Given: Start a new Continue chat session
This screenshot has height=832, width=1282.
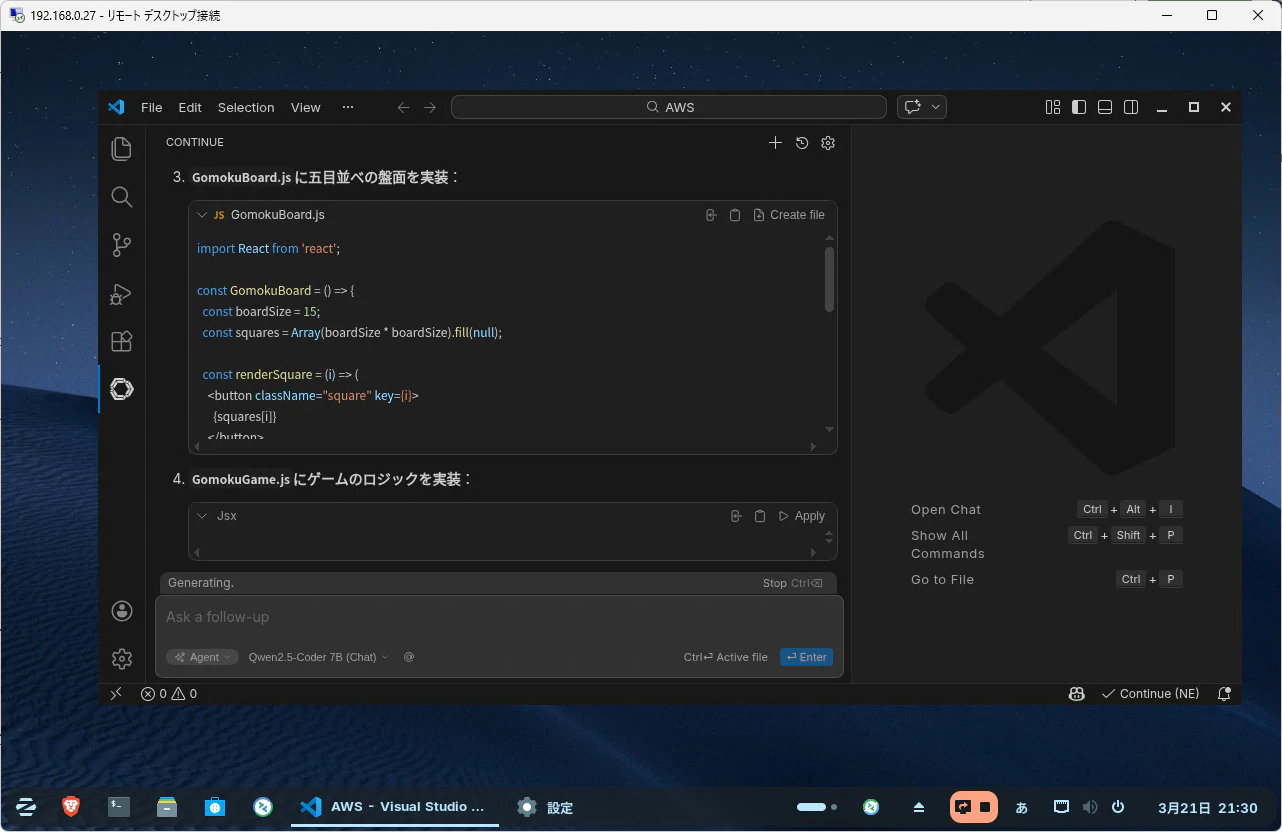Looking at the screenshot, I should click(x=775, y=143).
